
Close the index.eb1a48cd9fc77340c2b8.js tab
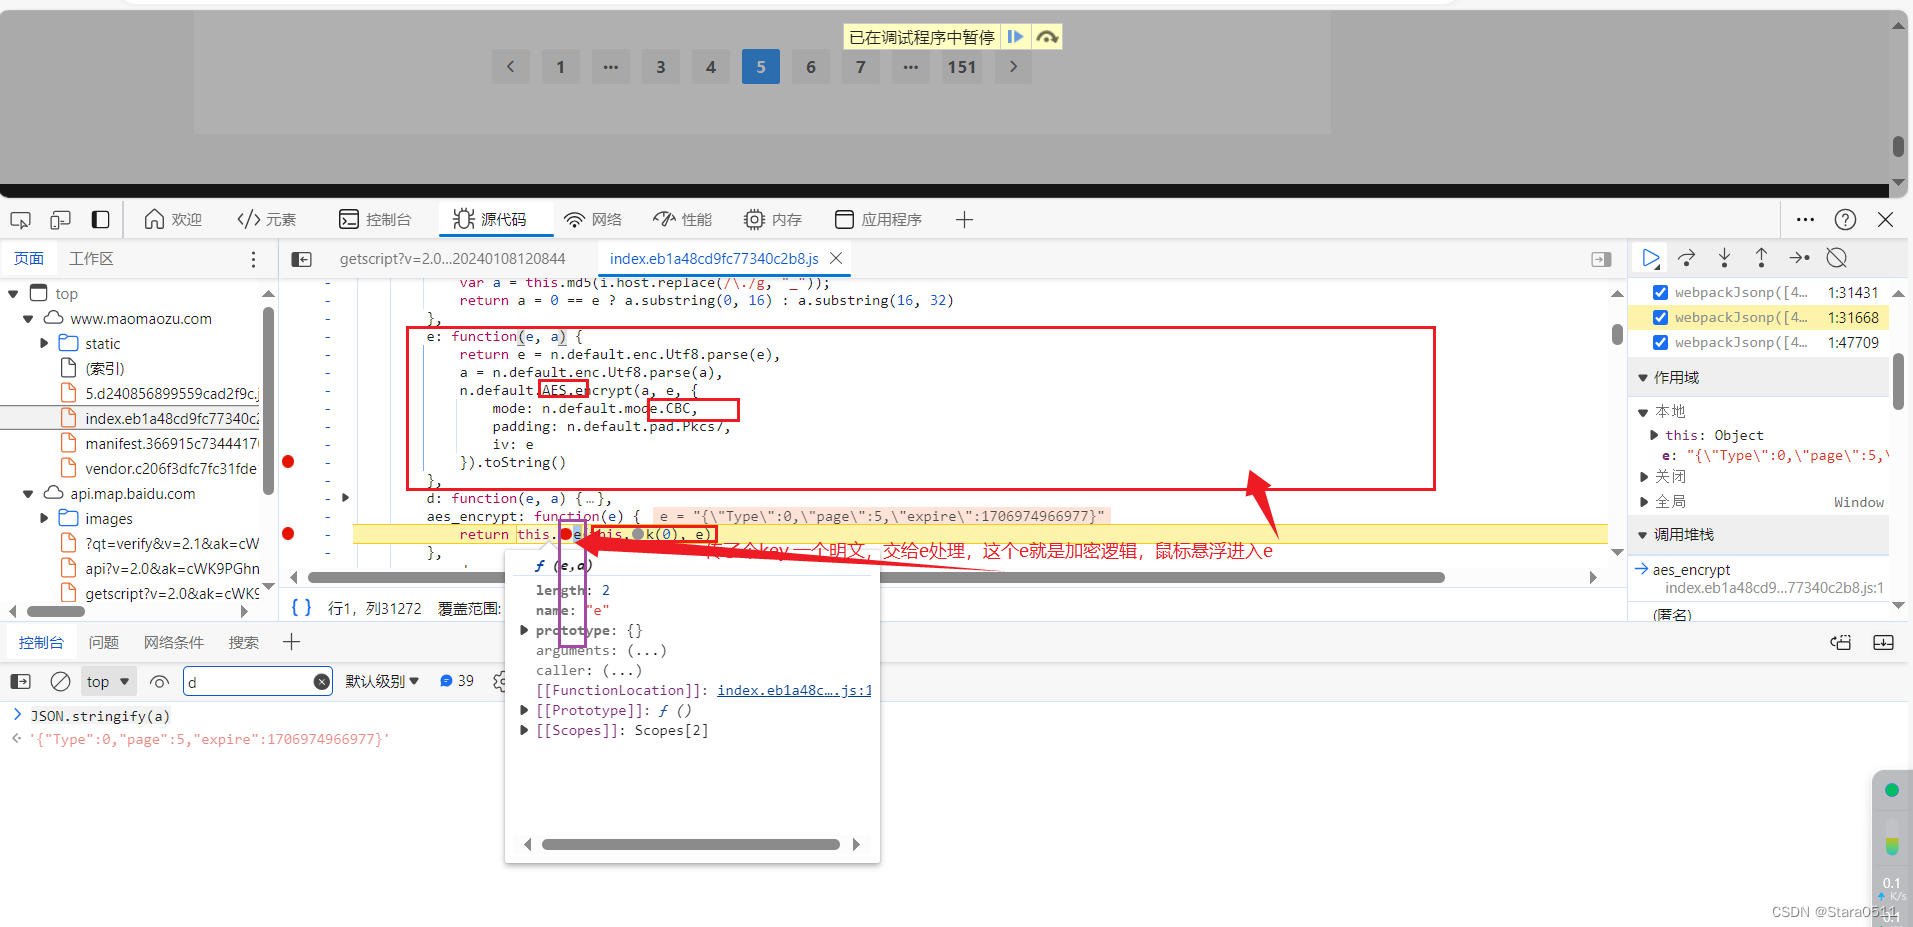coord(836,258)
